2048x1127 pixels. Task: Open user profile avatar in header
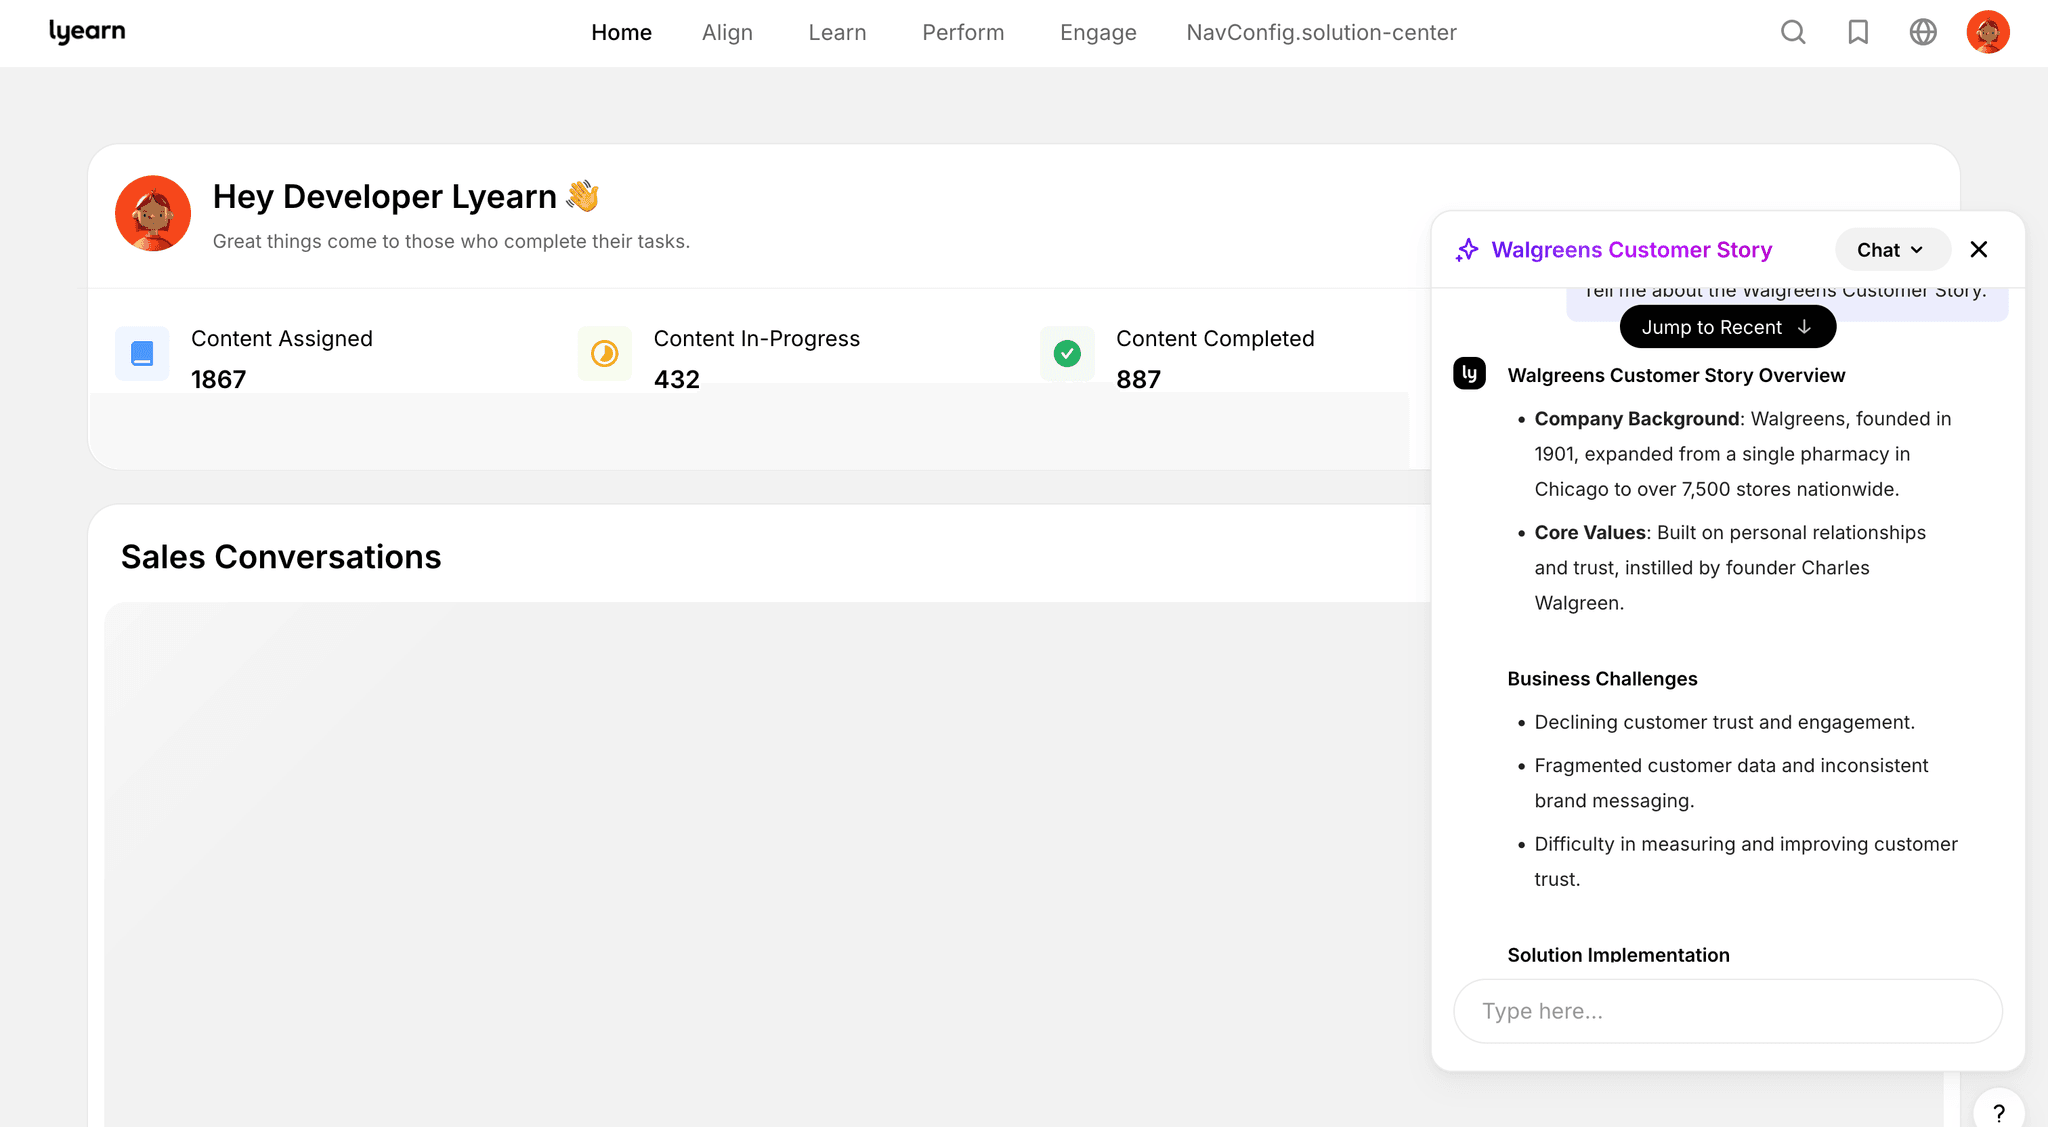coord(1988,32)
